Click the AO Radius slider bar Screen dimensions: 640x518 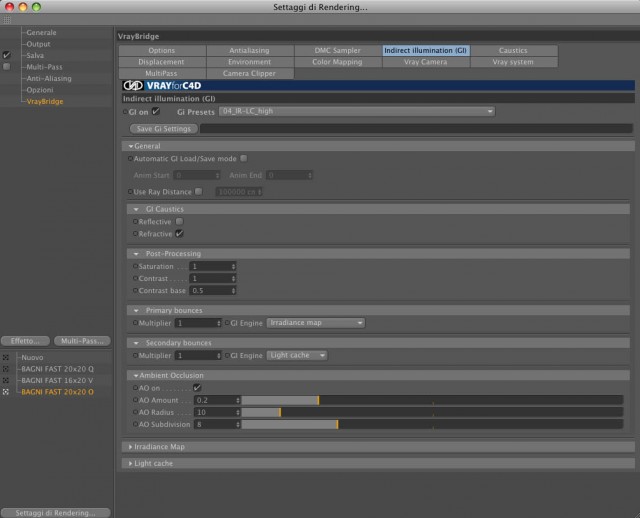click(432, 412)
